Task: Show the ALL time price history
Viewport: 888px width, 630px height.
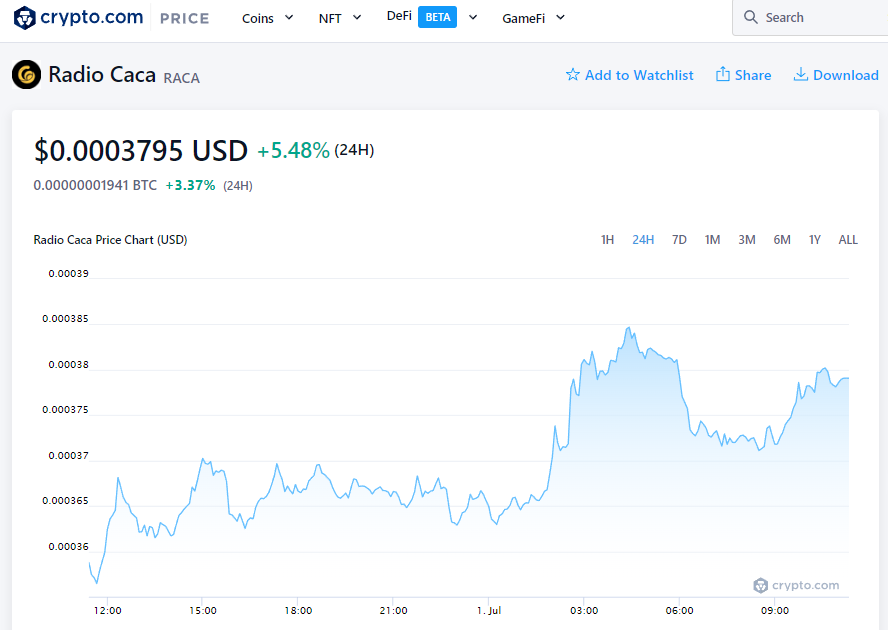Action: pyautogui.click(x=848, y=240)
